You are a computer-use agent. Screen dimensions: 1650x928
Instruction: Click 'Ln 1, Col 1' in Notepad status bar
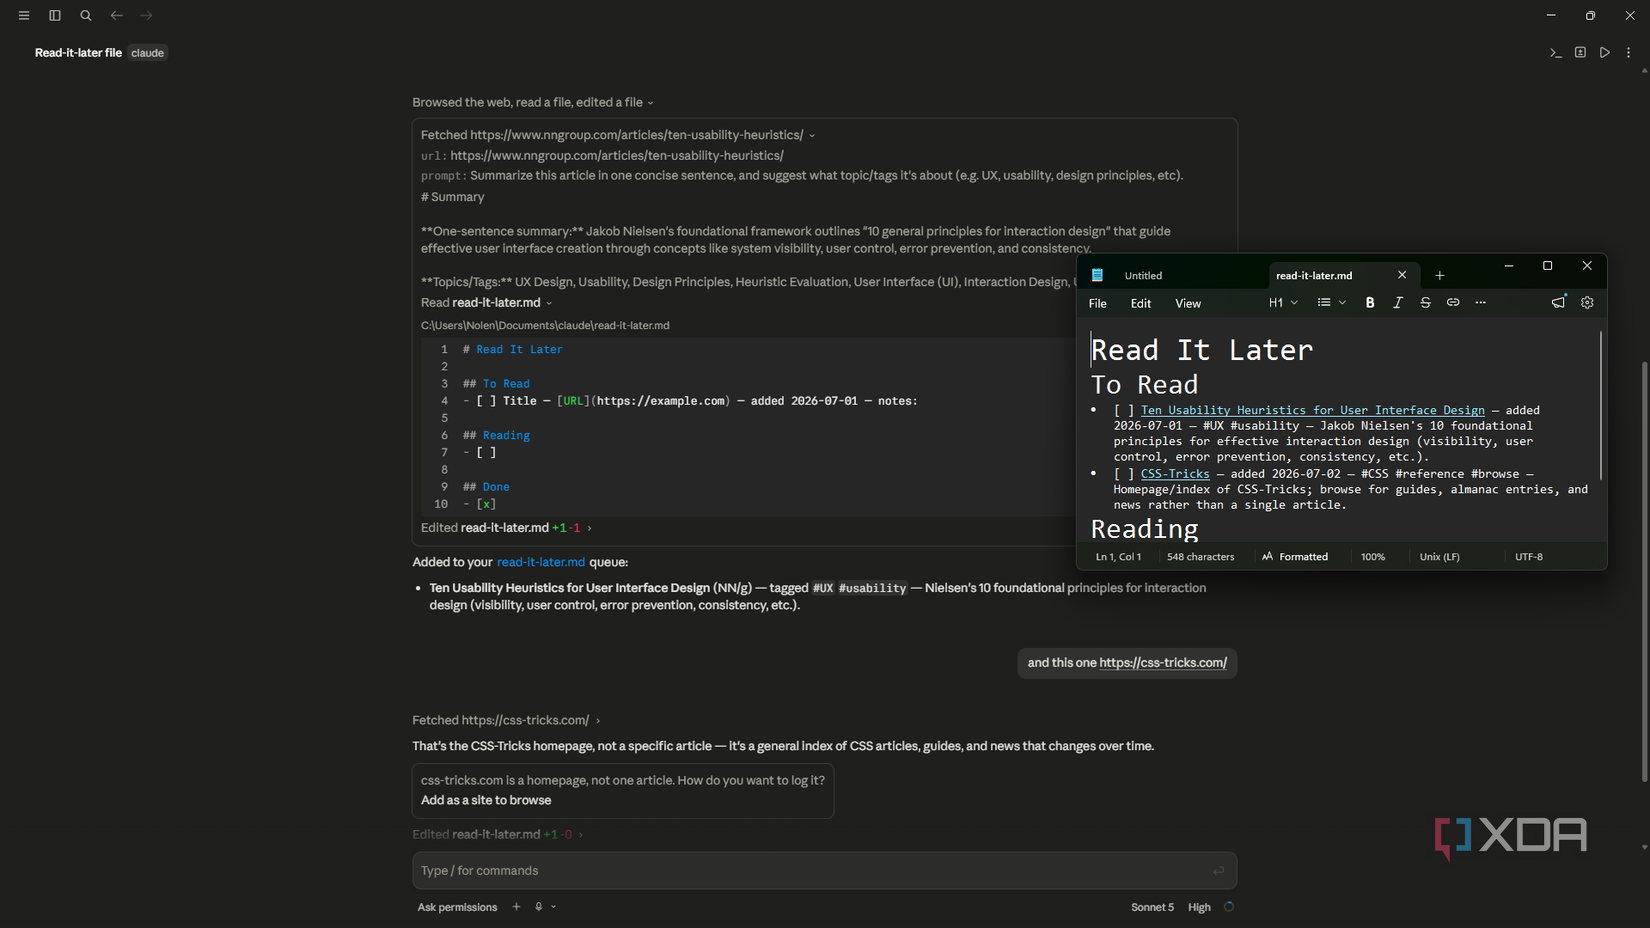point(1118,557)
